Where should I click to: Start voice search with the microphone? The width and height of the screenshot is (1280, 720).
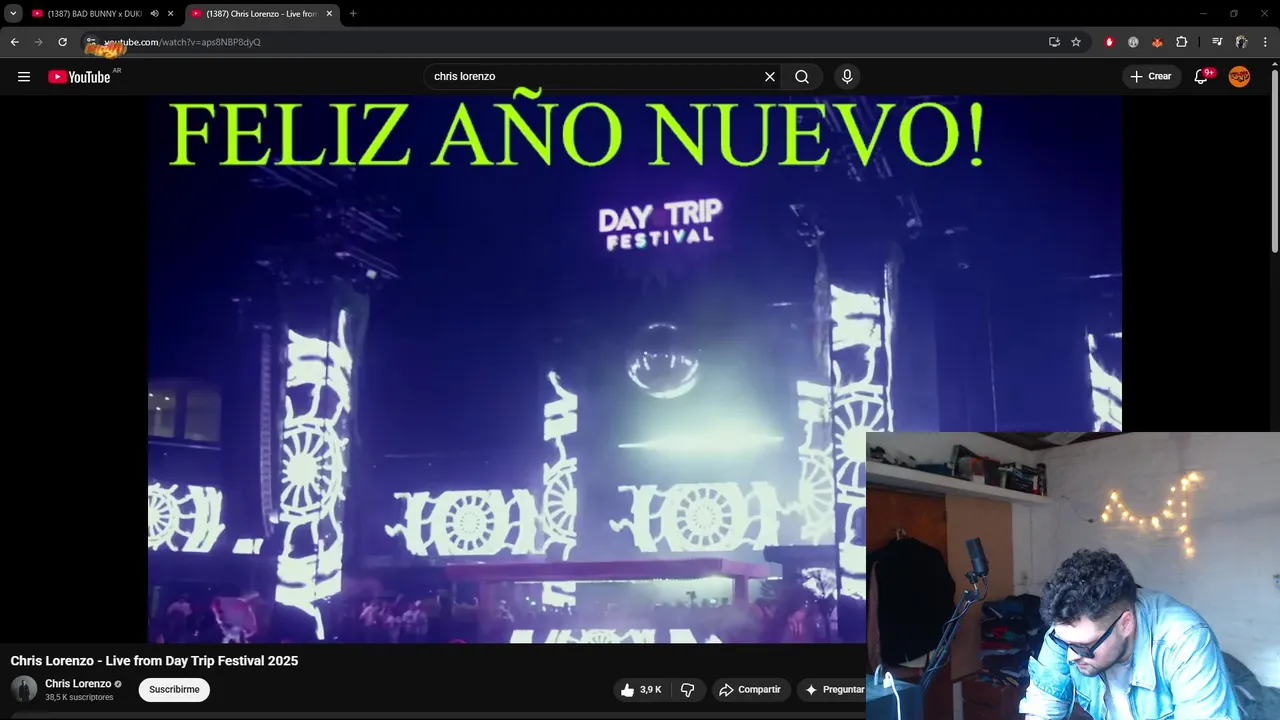[x=847, y=77]
